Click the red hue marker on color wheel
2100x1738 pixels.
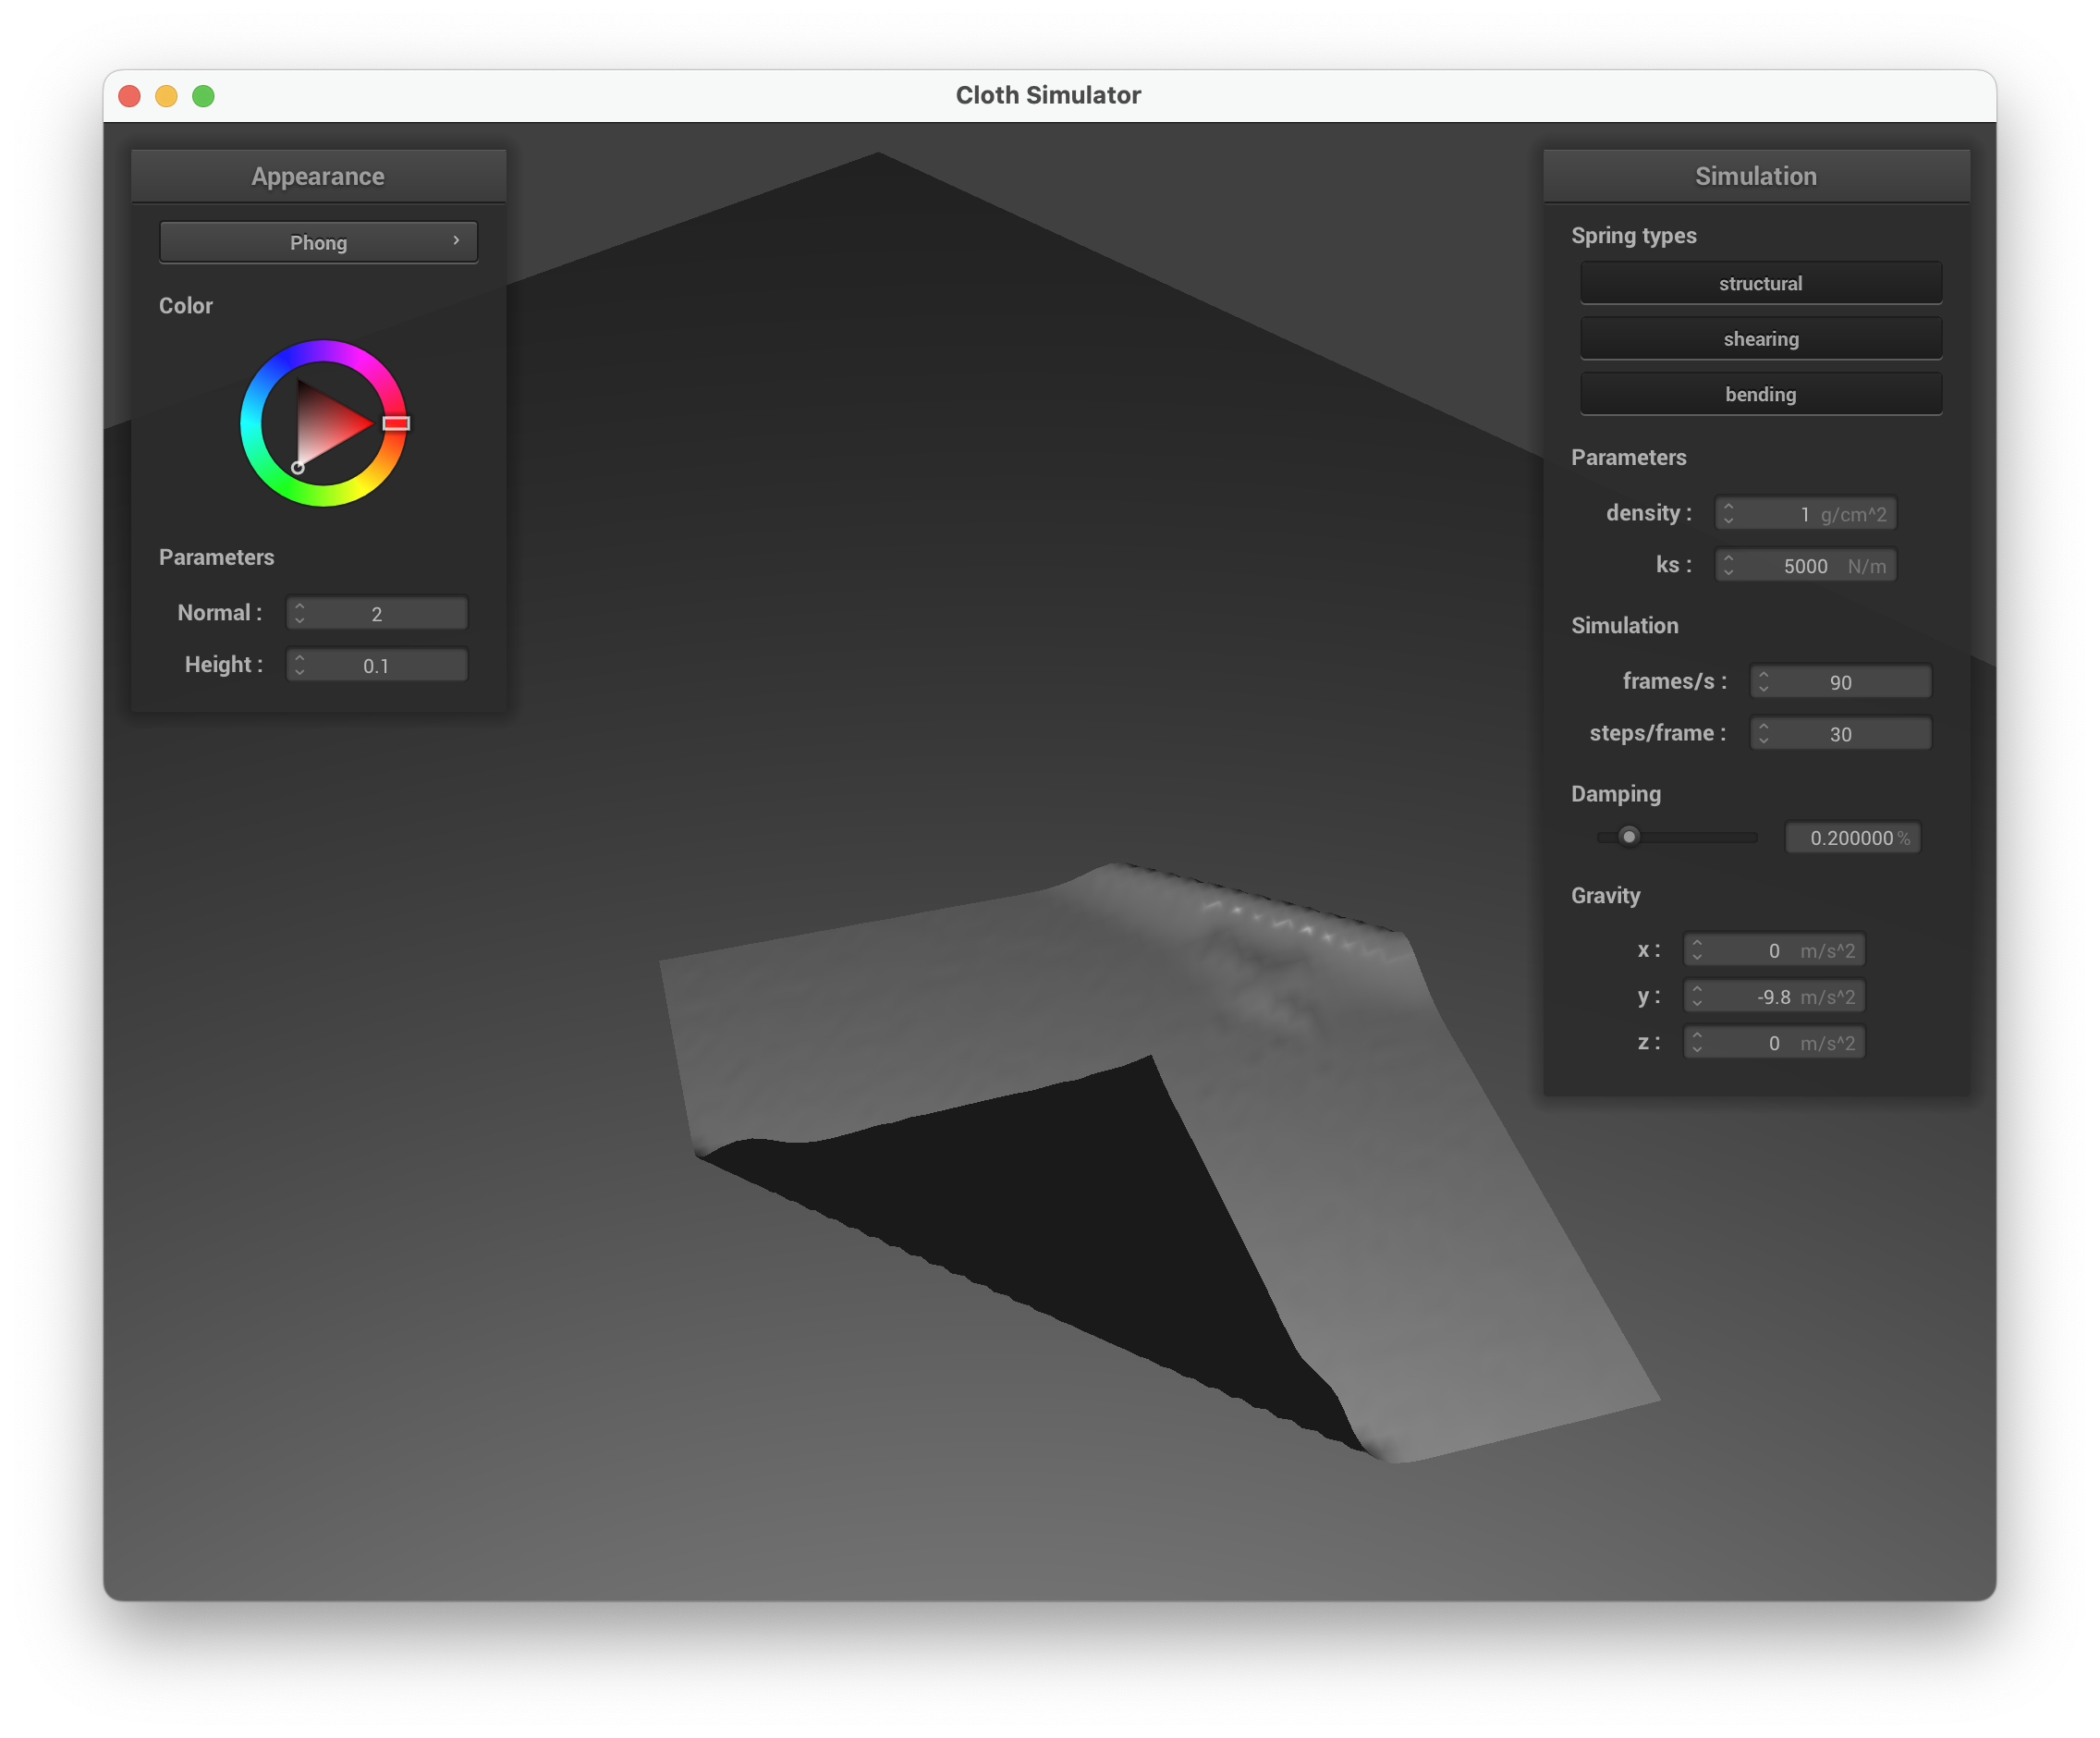click(x=396, y=423)
